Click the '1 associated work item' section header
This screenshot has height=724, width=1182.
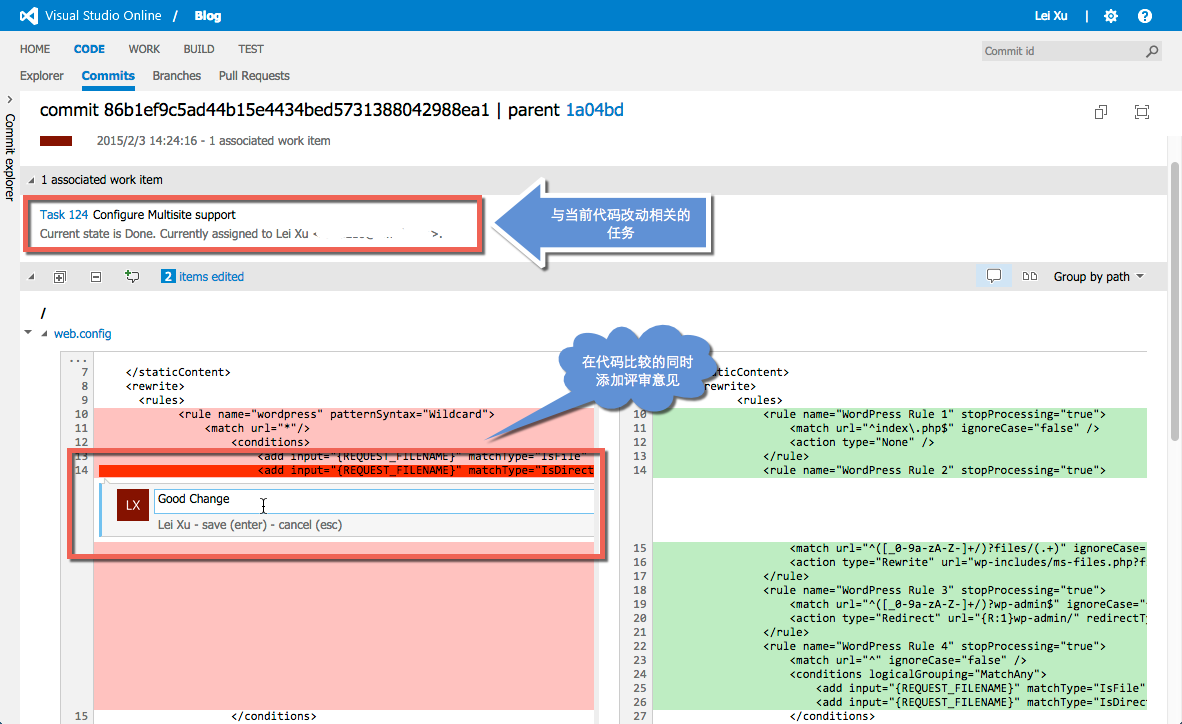coord(102,180)
